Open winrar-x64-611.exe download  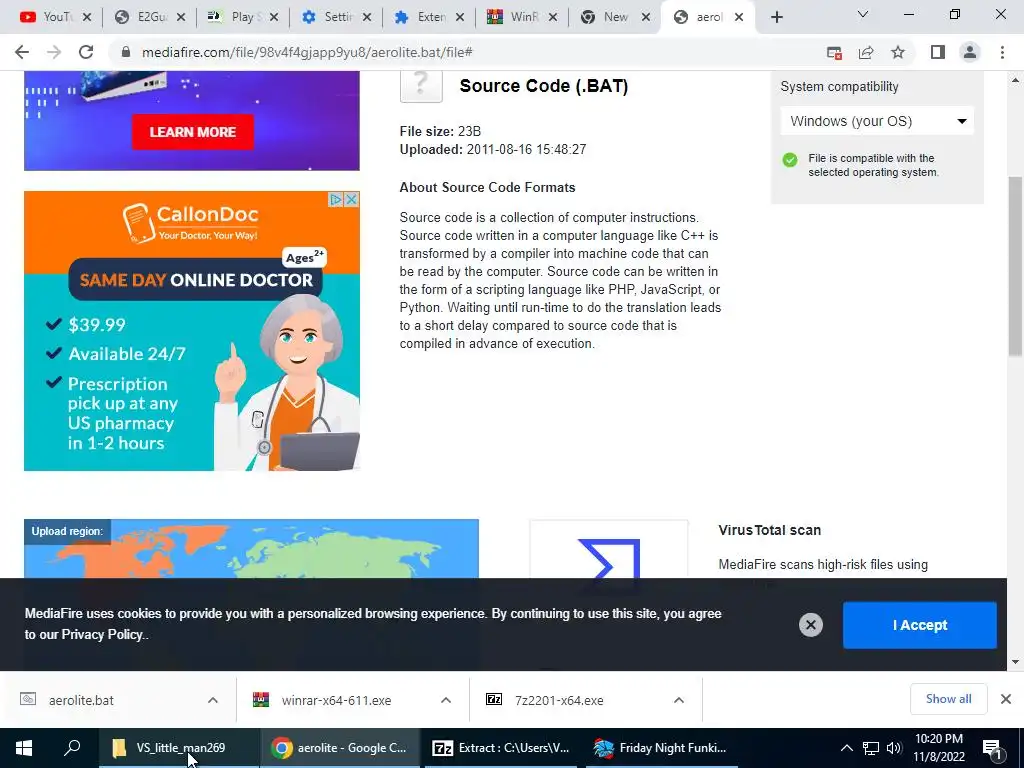click(x=336, y=700)
